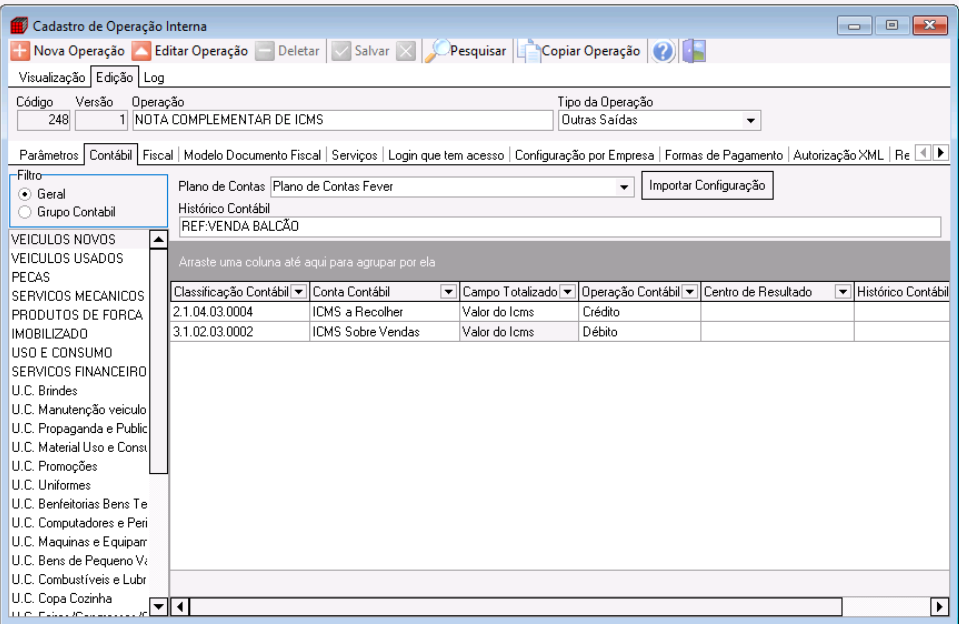This screenshot has height=624, width=959.
Task: Click the list's down scroll arrow
Action: [158, 607]
